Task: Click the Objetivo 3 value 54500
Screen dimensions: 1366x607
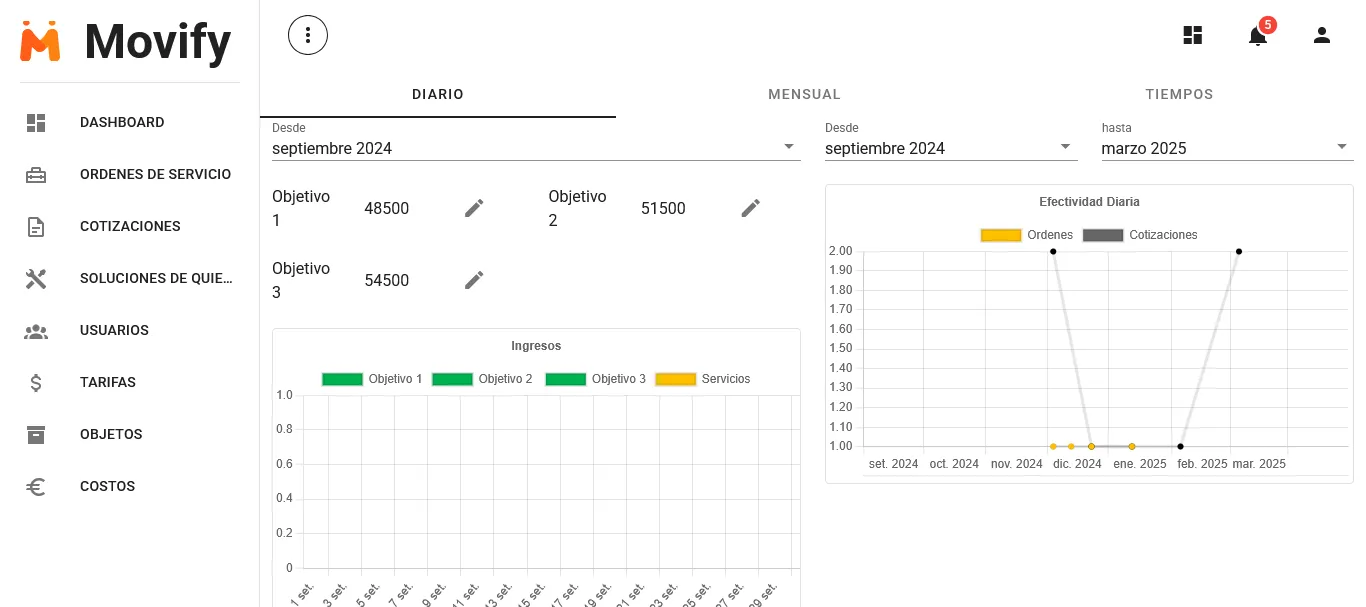Action: click(387, 280)
